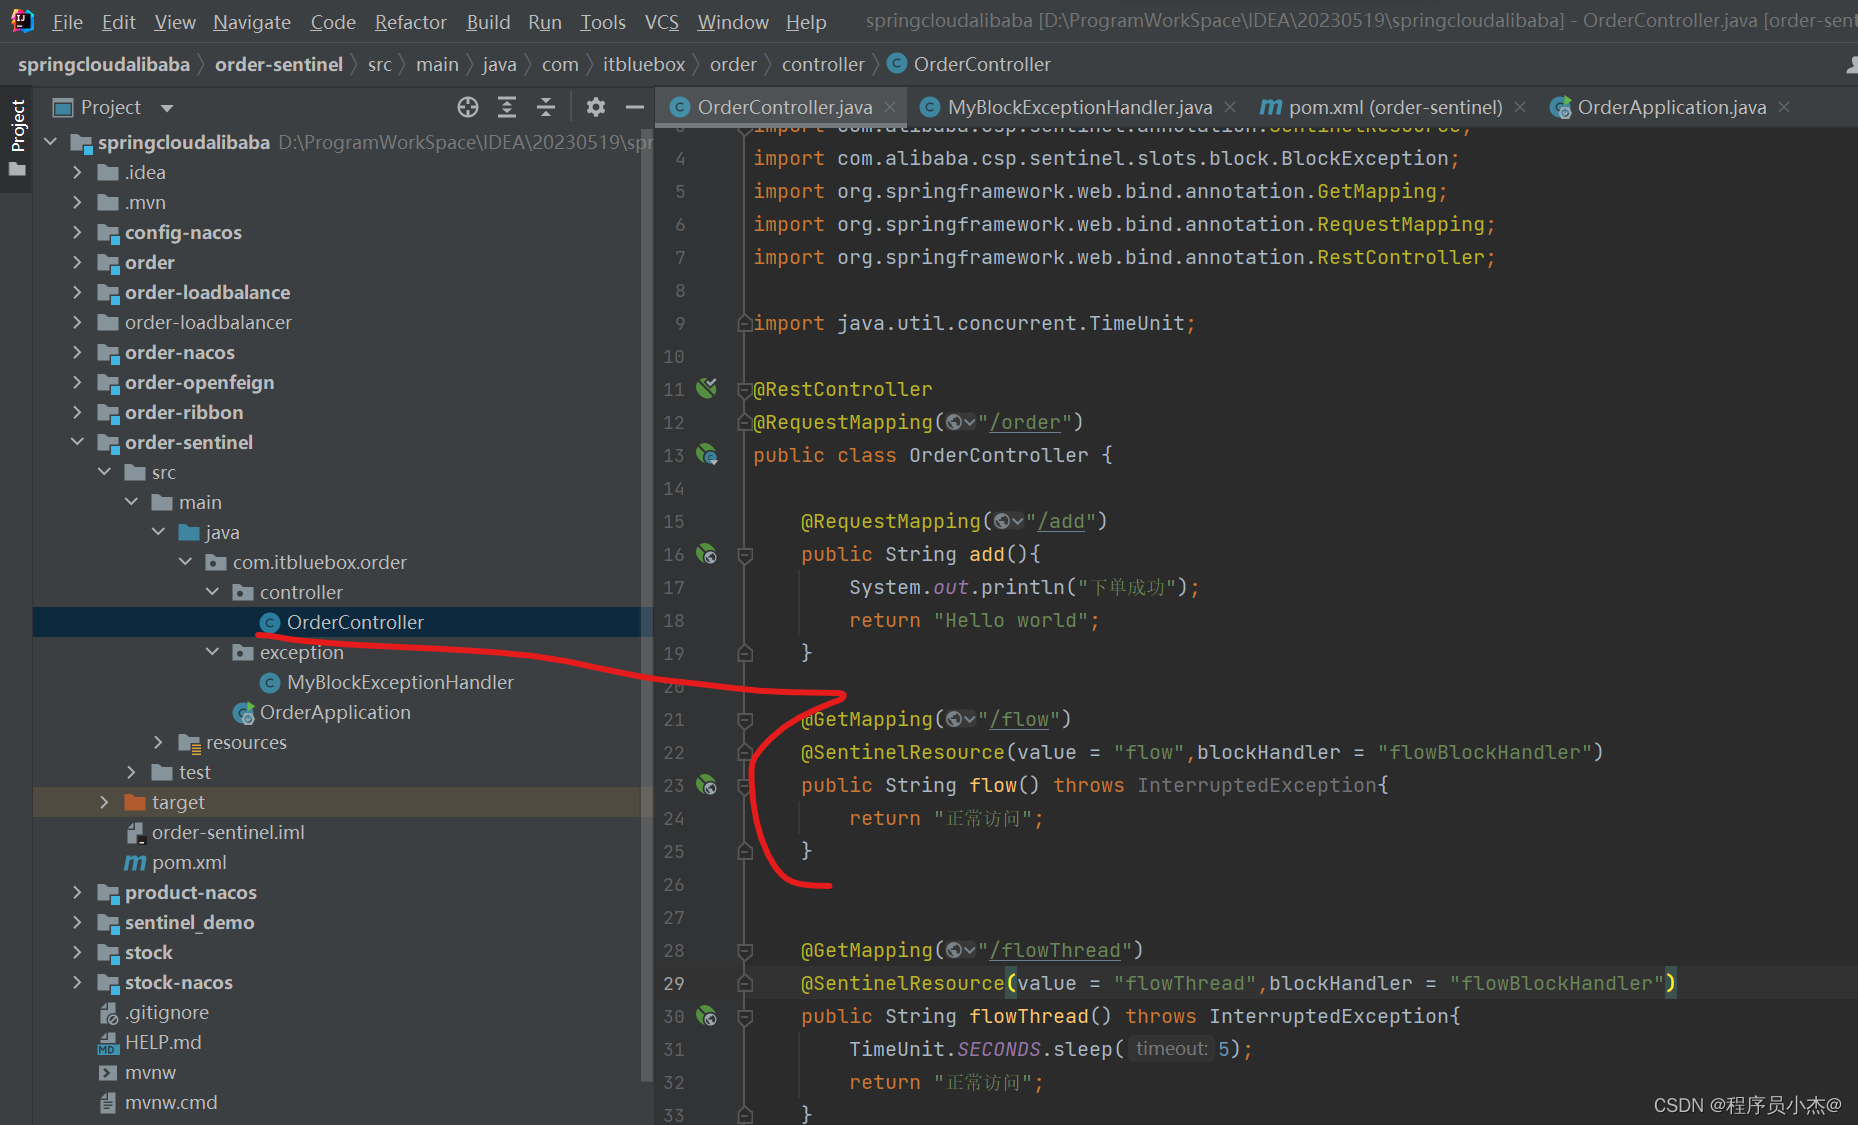Click the request mapping gutter icon on line 30
The height and width of the screenshot is (1125, 1858).
point(707,1016)
